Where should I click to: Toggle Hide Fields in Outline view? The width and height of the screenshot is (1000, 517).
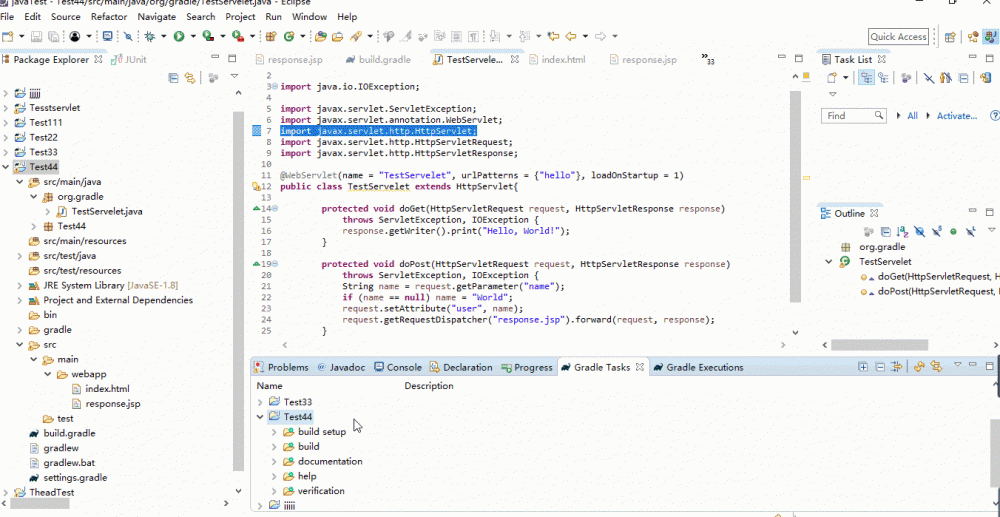point(919,232)
